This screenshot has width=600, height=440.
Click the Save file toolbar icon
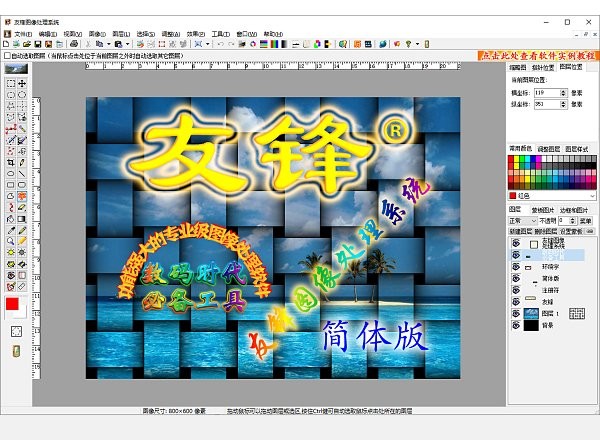tap(36, 44)
